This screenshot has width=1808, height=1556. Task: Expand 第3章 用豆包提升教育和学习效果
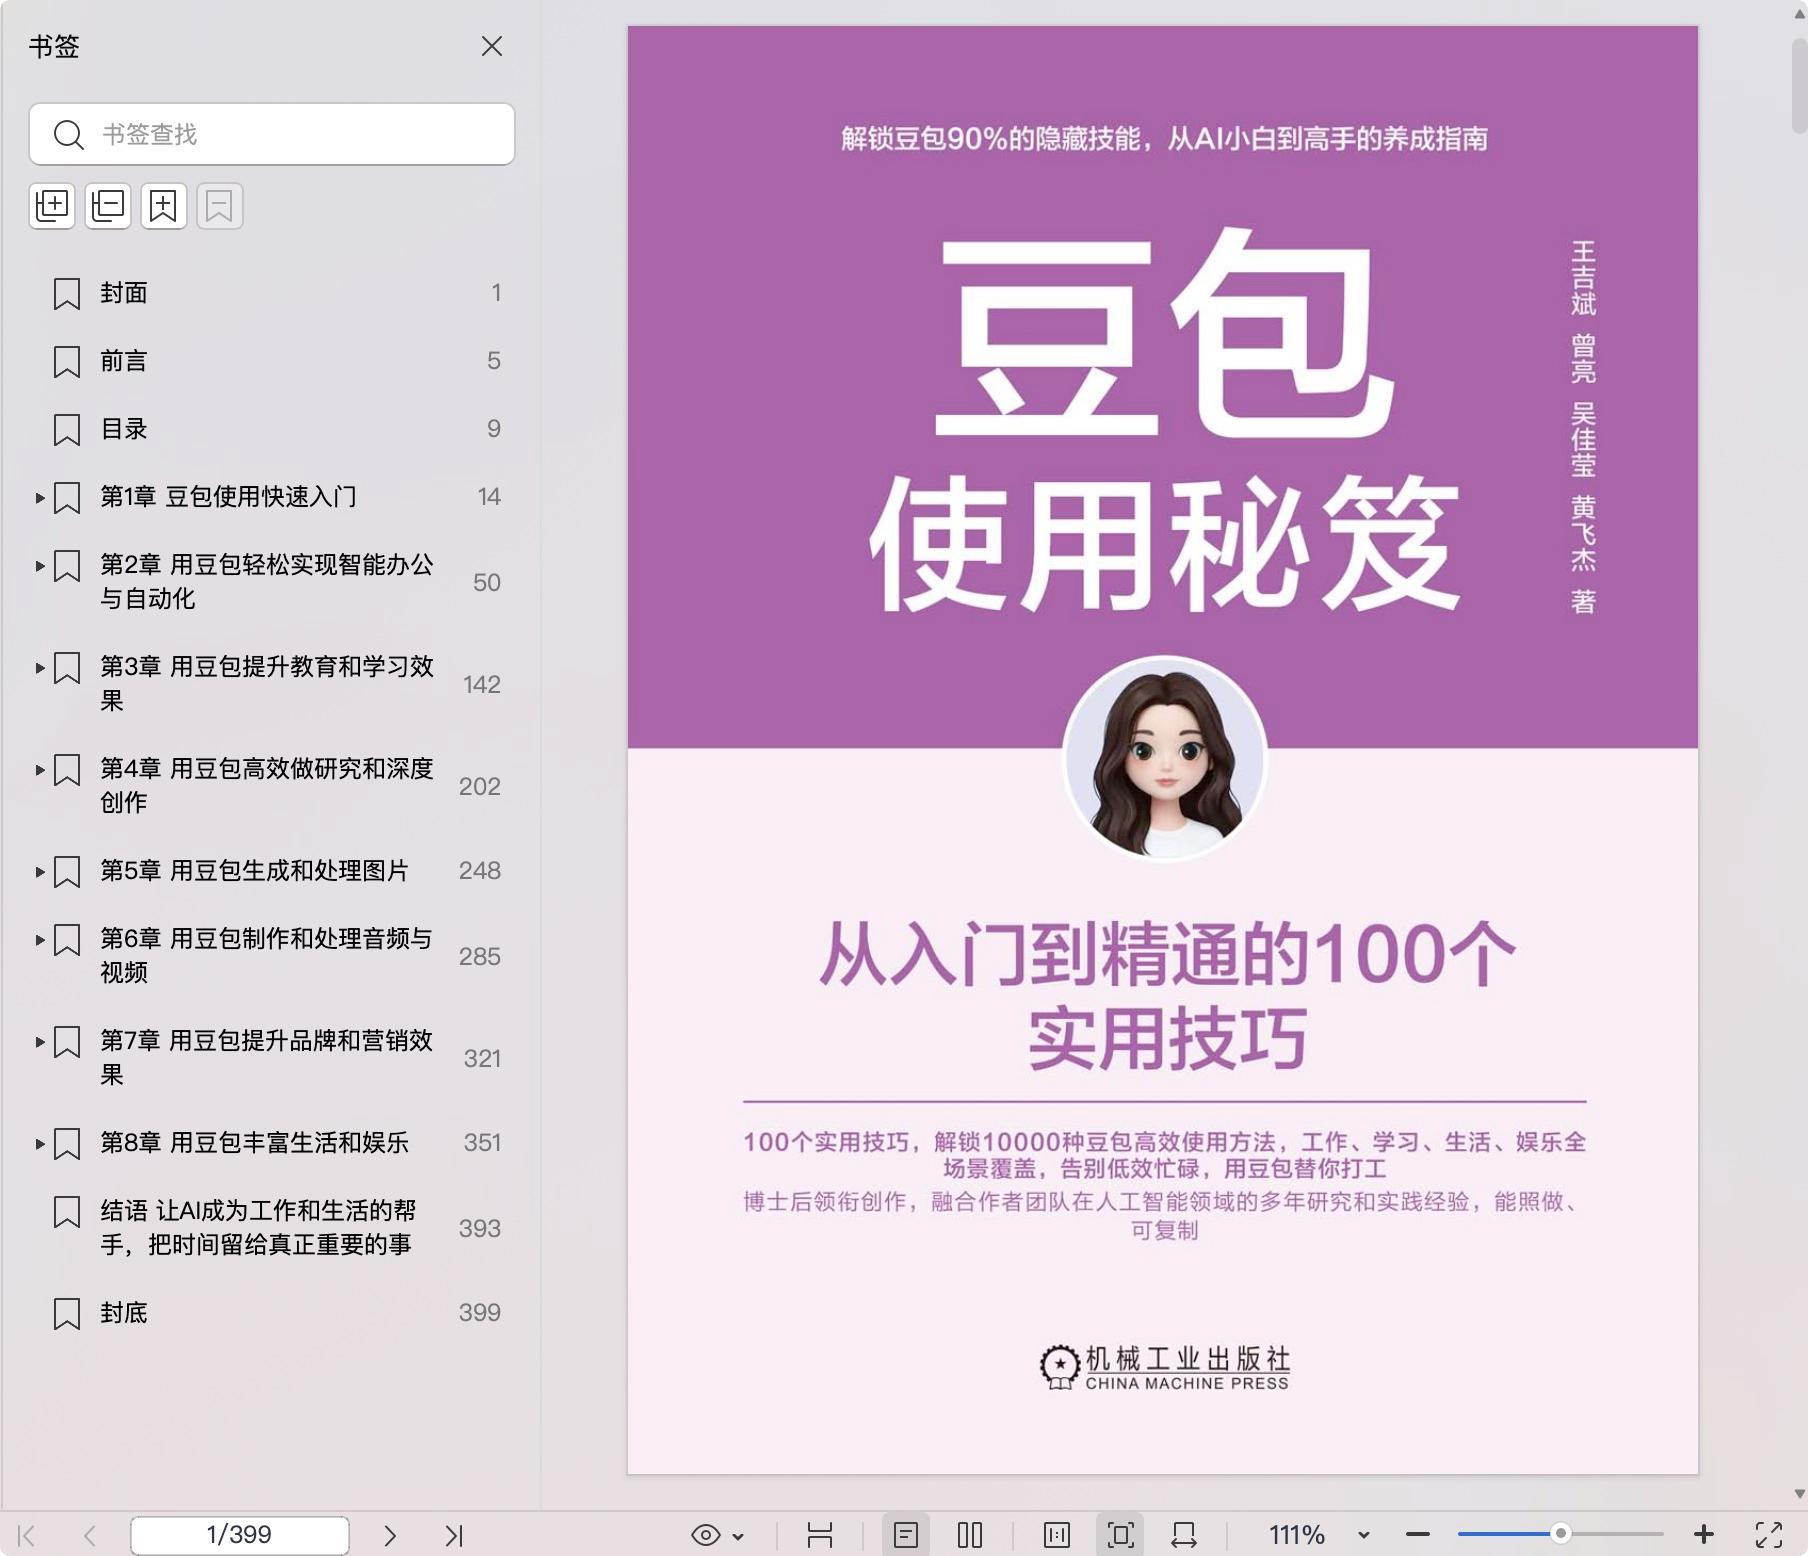(40, 667)
